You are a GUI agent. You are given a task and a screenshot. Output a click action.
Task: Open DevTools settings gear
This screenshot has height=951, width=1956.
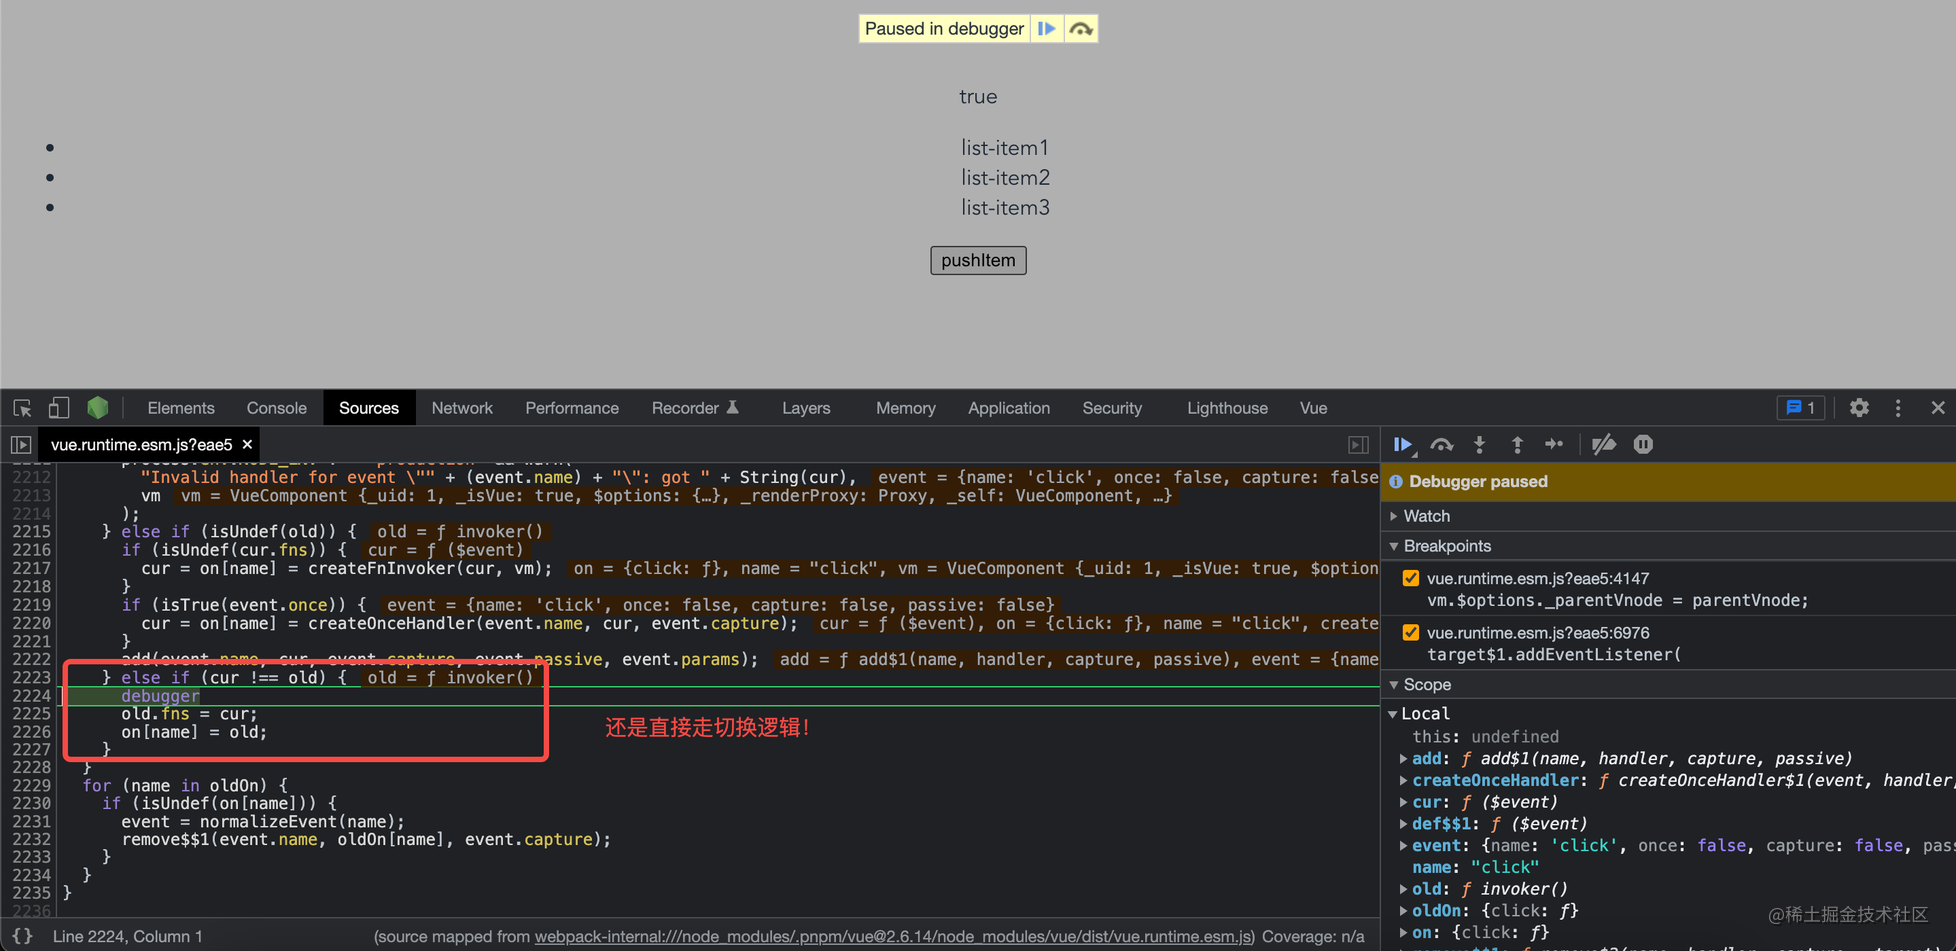(x=1859, y=408)
